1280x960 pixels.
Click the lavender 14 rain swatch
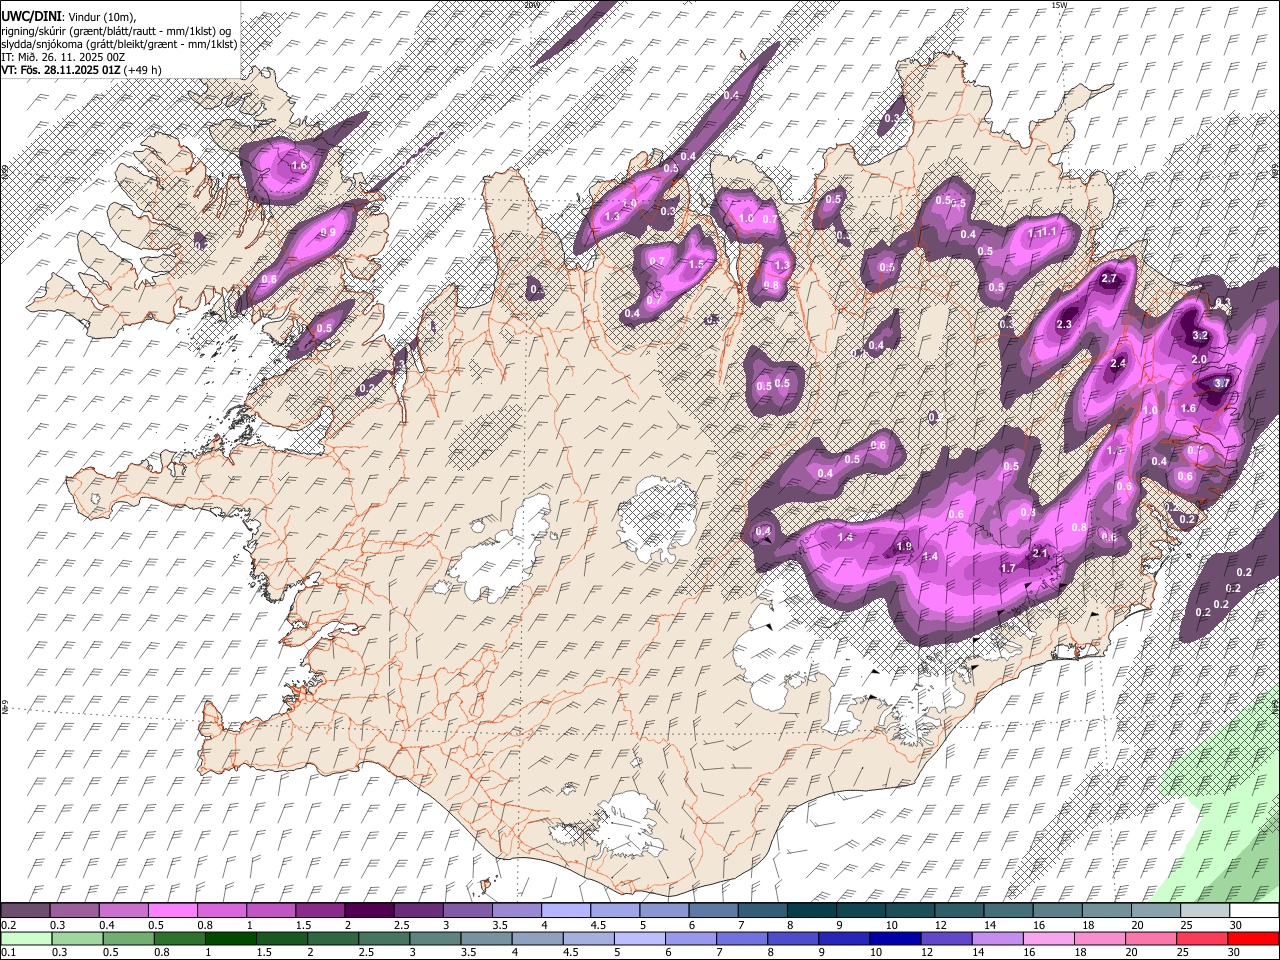pos(997,938)
